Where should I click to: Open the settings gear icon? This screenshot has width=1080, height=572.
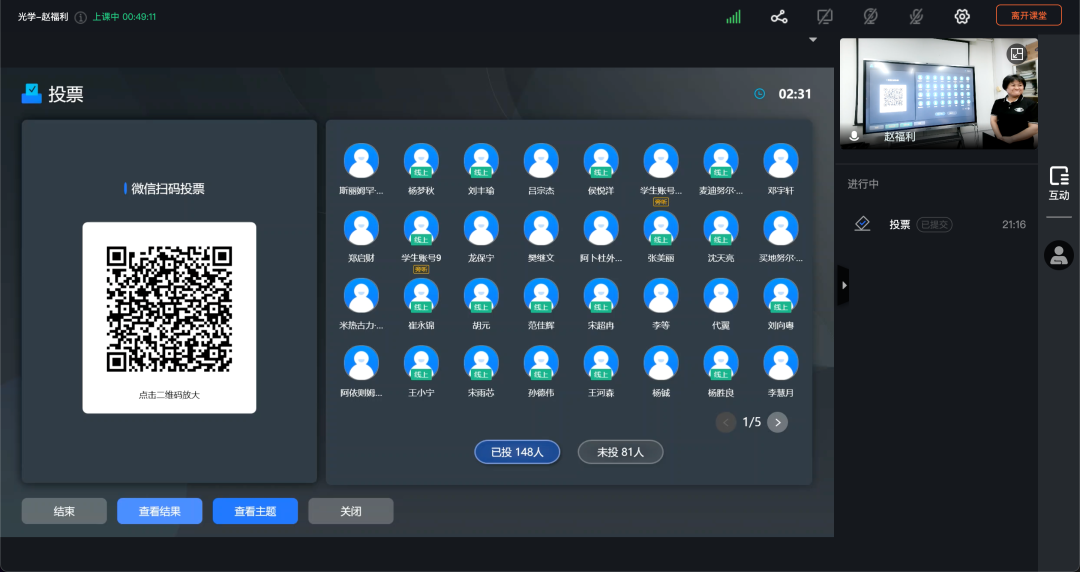(962, 16)
